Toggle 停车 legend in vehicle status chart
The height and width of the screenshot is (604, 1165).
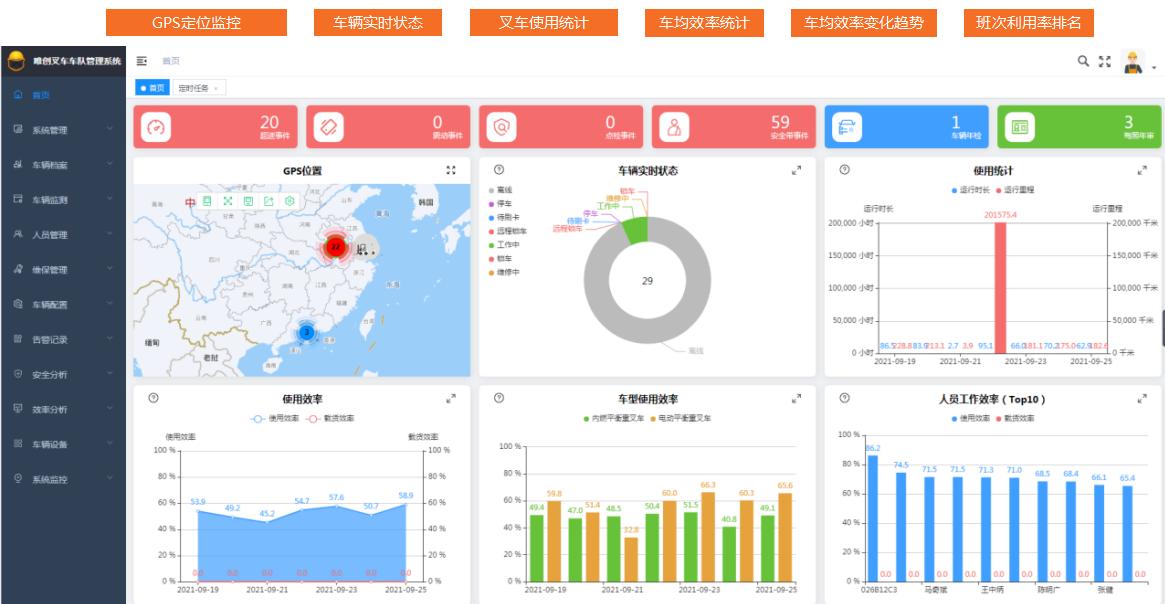500,204
